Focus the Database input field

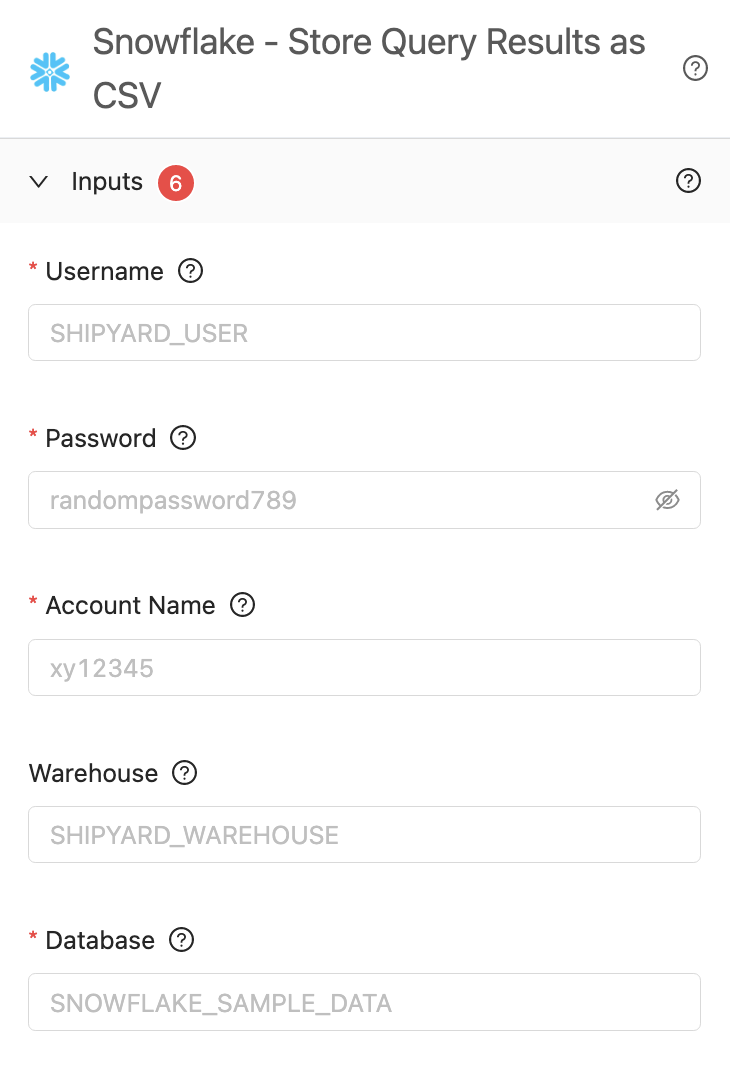click(364, 1002)
